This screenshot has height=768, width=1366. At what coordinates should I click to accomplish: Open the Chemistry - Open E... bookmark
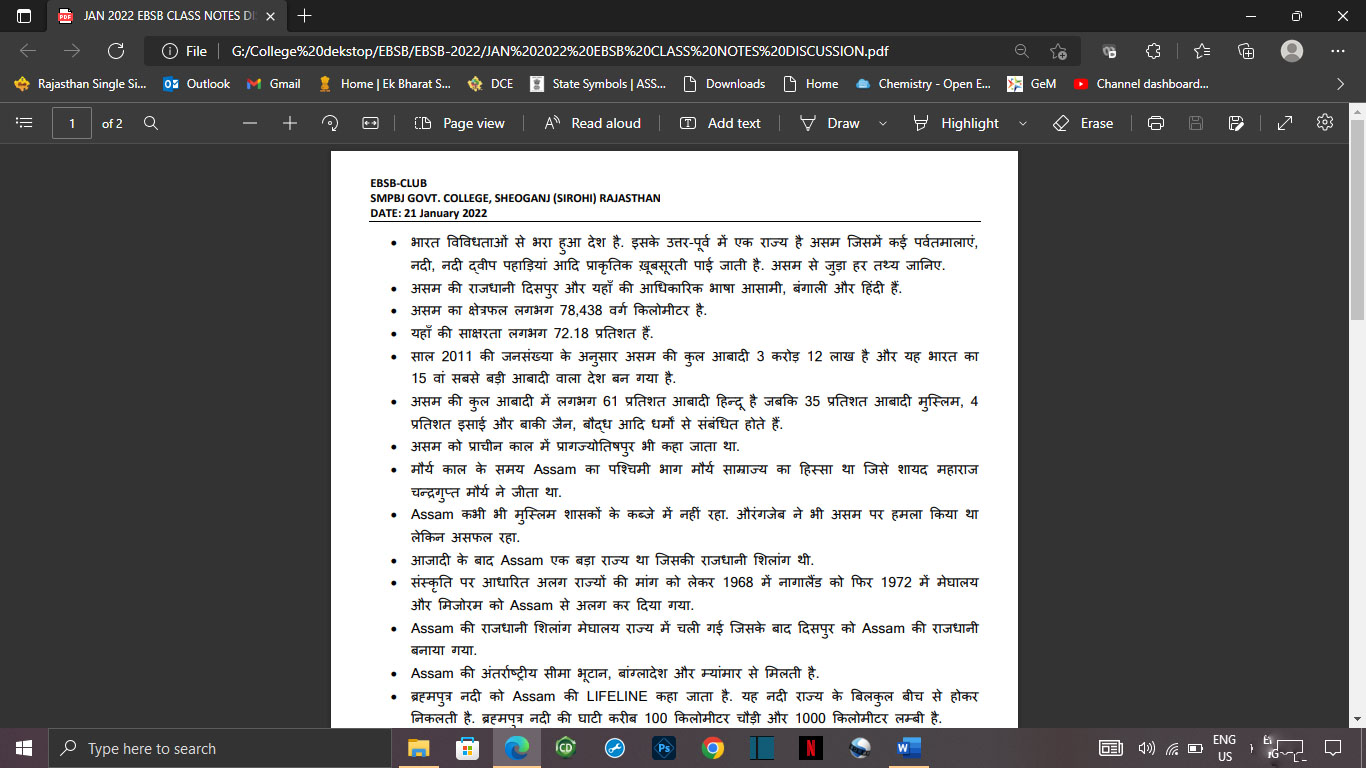click(x=924, y=84)
